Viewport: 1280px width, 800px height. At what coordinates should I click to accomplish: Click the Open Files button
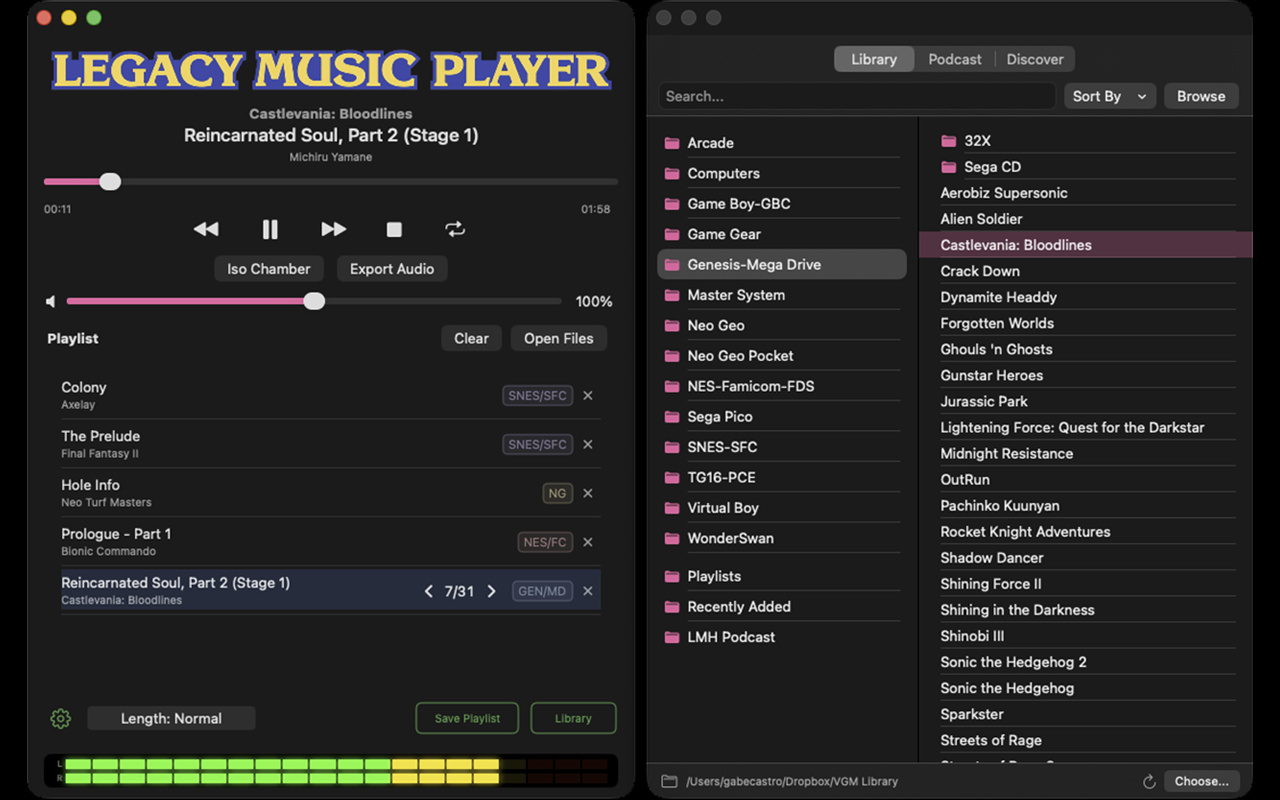point(559,338)
